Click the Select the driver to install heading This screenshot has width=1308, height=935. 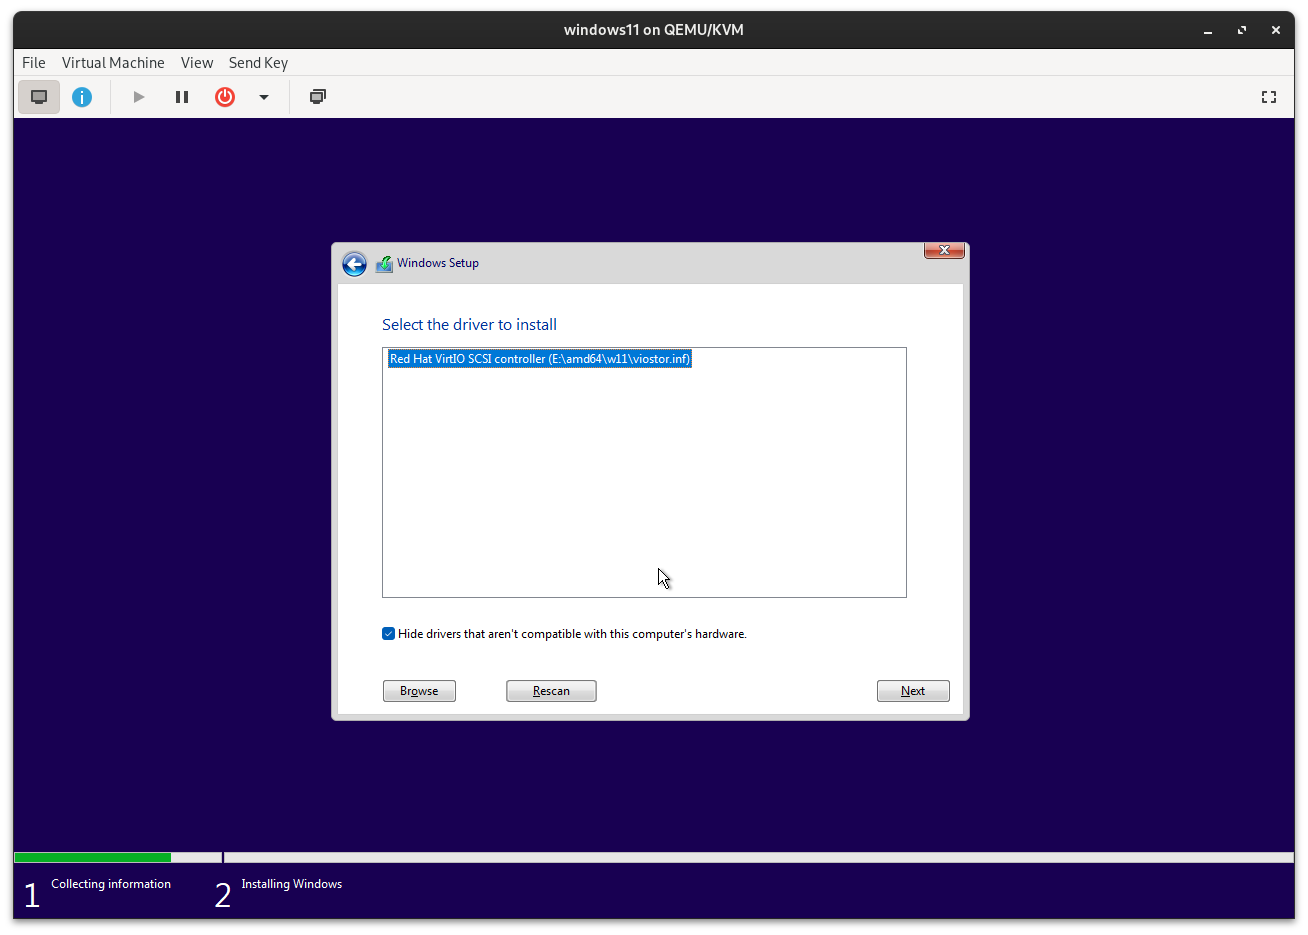coord(469,325)
